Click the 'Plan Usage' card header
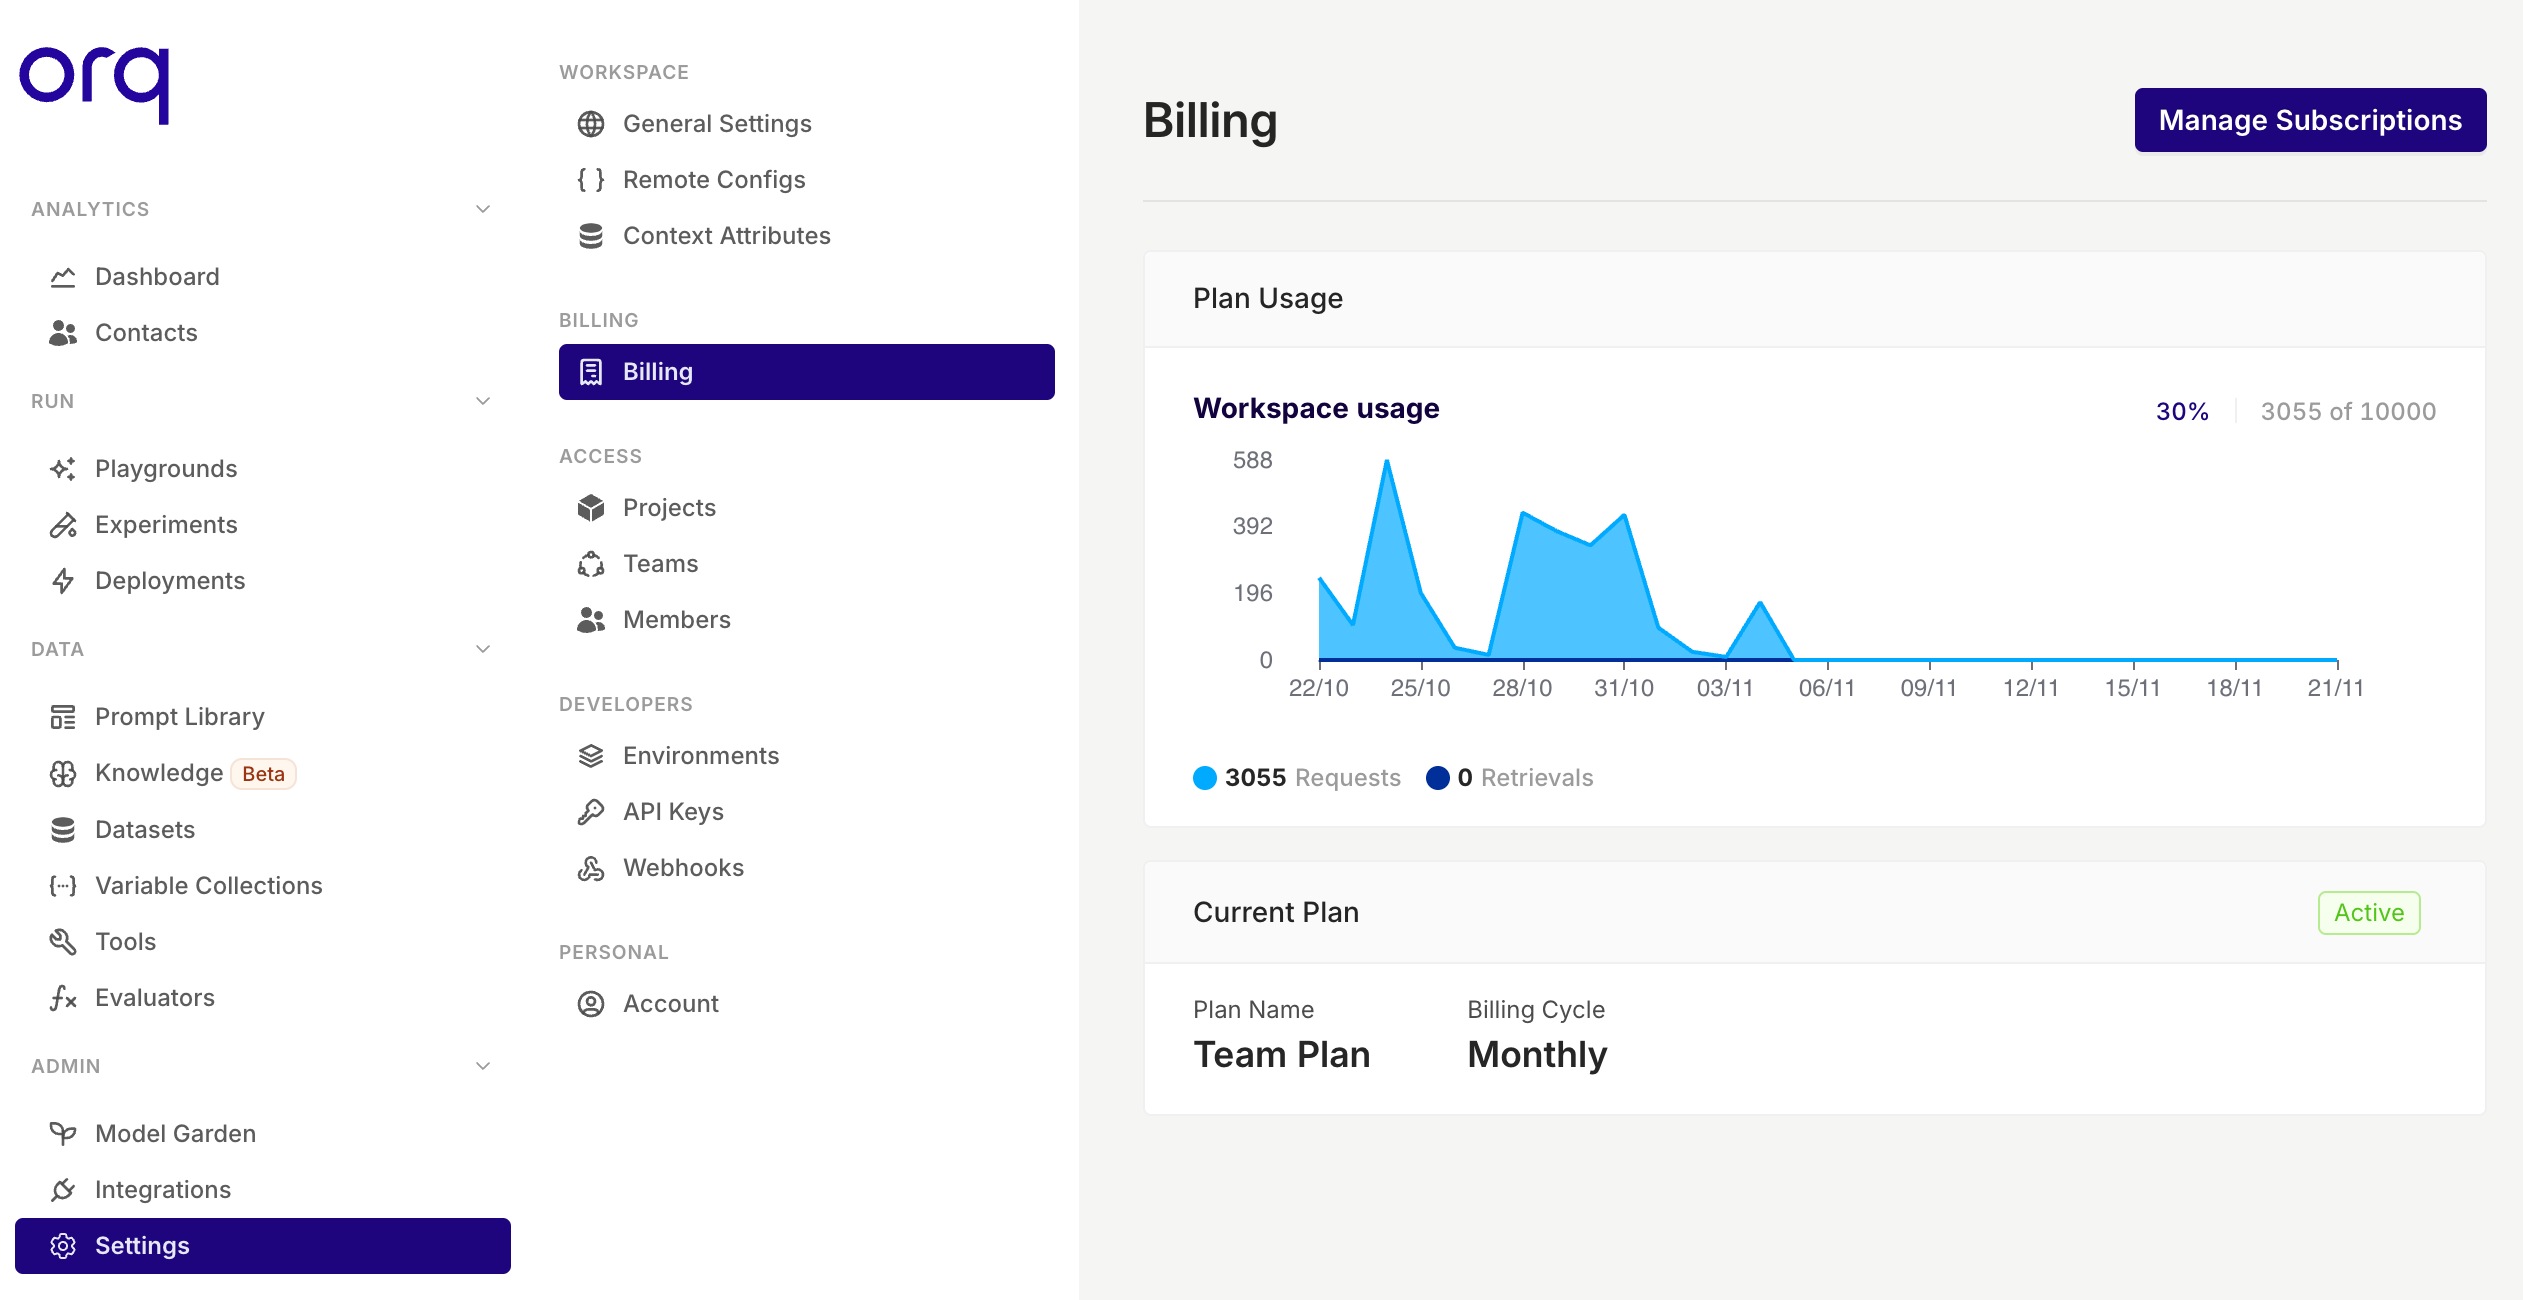 (1815, 299)
